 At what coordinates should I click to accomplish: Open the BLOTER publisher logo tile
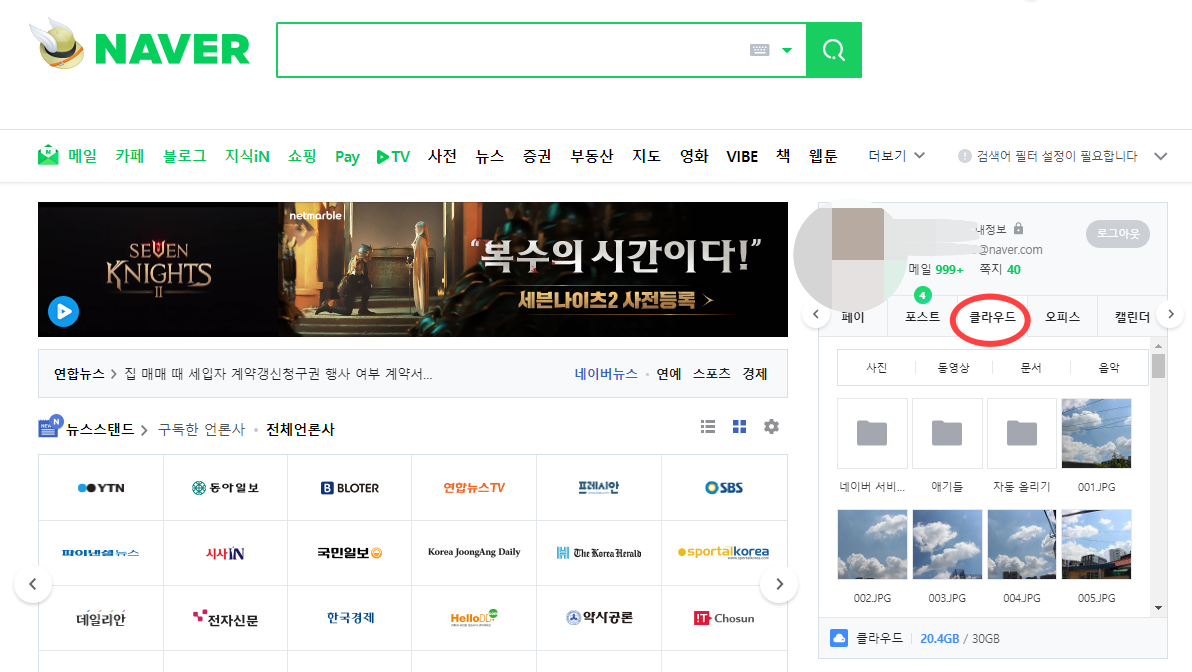350,488
